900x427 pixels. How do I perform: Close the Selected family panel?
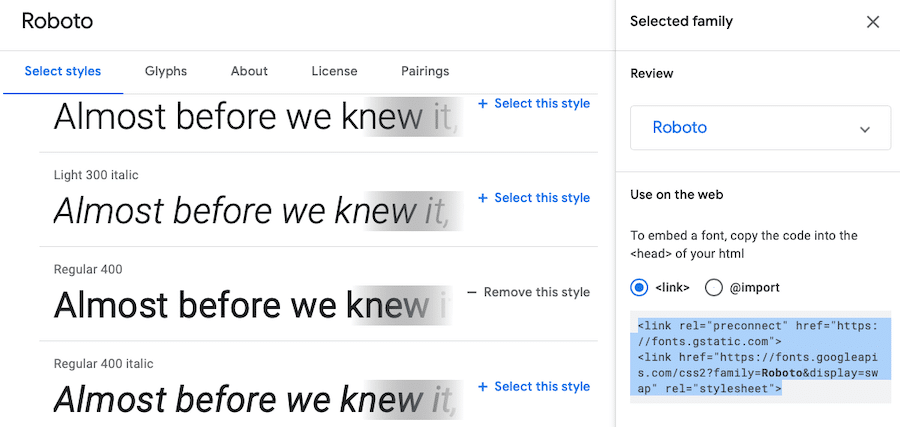[873, 22]
